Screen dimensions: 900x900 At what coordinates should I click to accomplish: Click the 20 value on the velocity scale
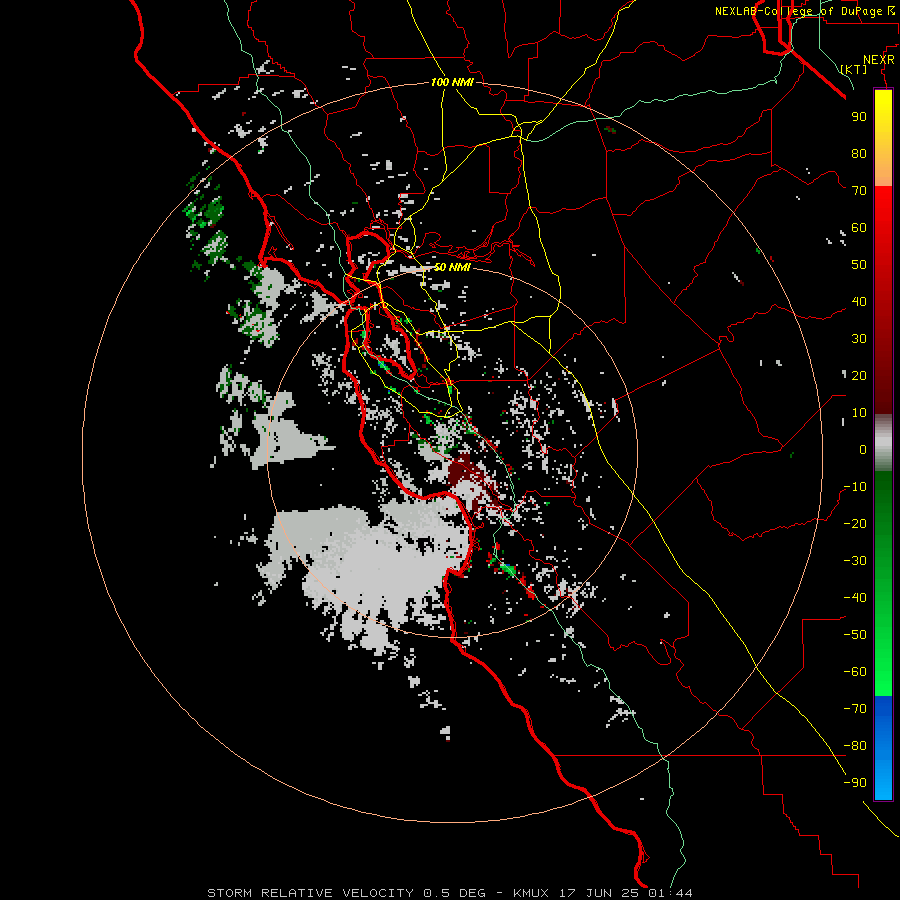pos(859,375)
